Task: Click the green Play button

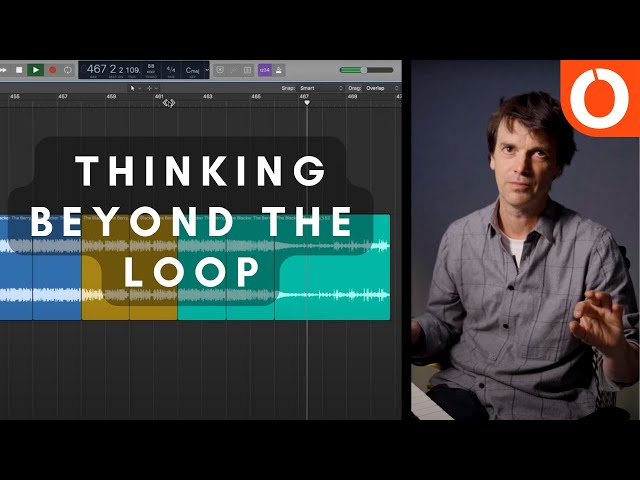Action: 36,70
